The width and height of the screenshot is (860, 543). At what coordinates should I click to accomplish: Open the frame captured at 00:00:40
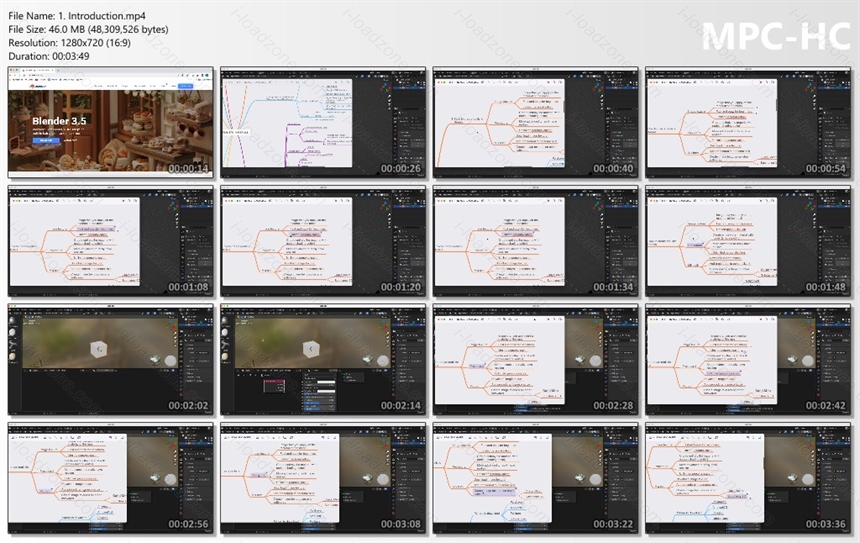click(x=535, y=122)
